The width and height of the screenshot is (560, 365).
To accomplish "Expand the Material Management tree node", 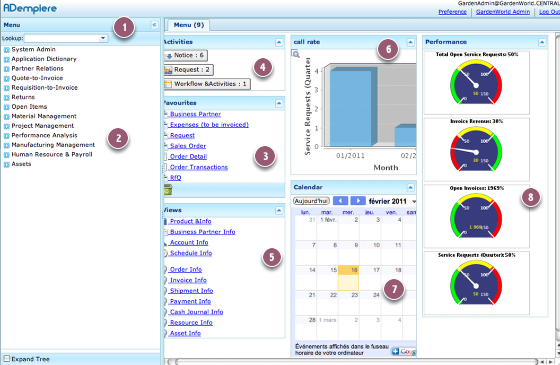I will coord(6,116).
